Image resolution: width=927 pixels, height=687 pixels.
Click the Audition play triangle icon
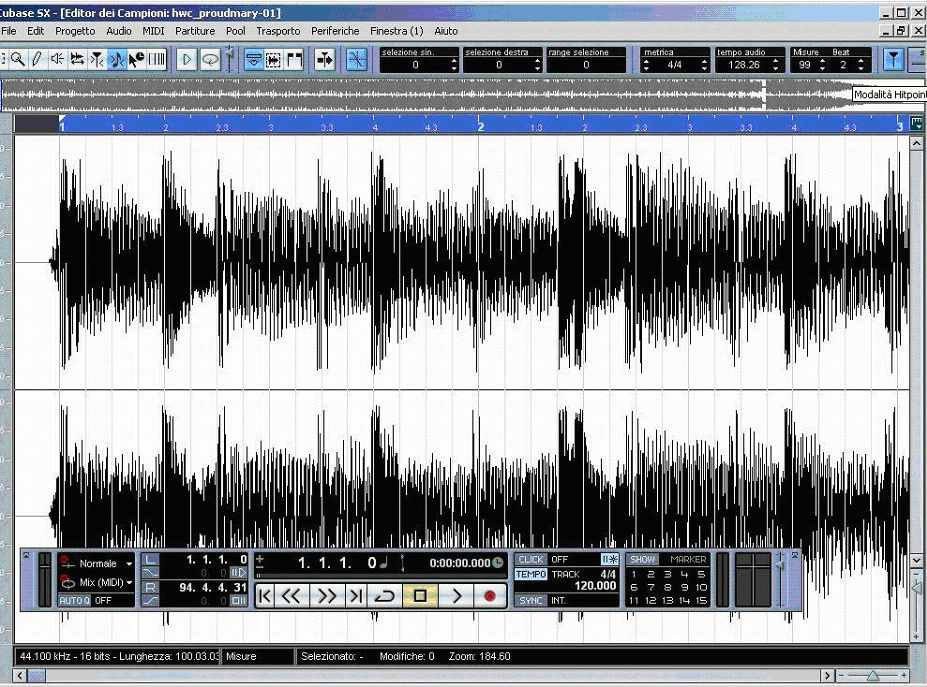tap(187, 59)
